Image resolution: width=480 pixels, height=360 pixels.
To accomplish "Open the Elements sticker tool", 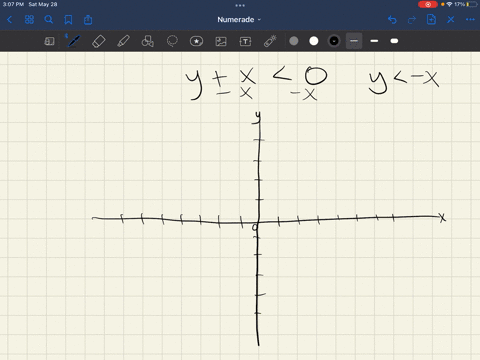I will [x=196, y=41].
